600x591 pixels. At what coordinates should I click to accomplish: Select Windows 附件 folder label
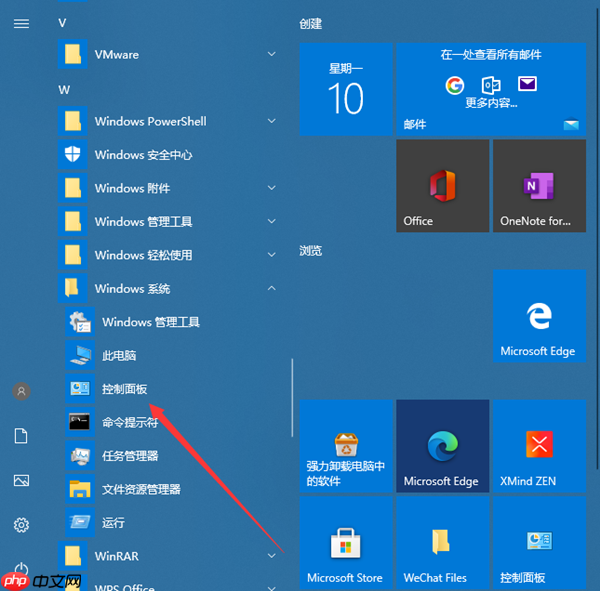pos(132,188)
